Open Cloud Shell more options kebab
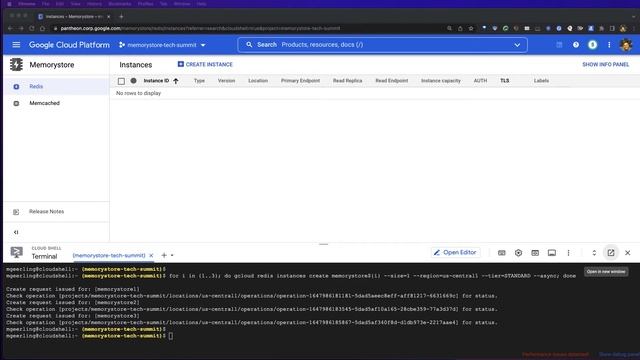 (x=568, y=253)
